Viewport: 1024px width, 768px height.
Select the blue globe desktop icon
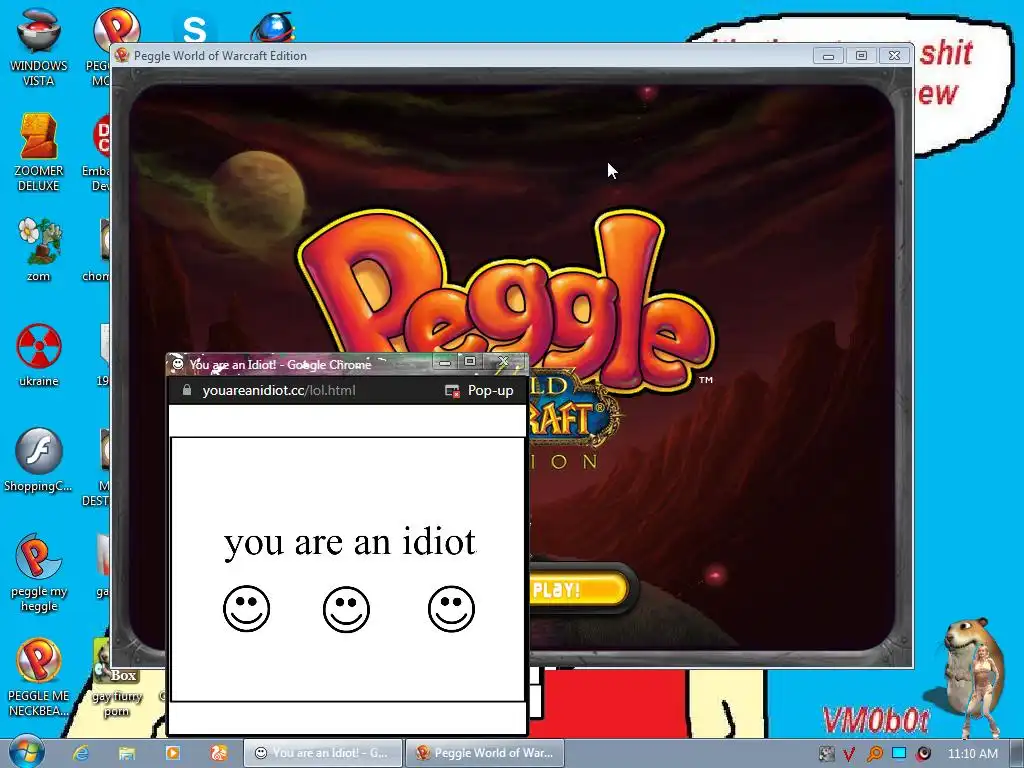(273, 29)
